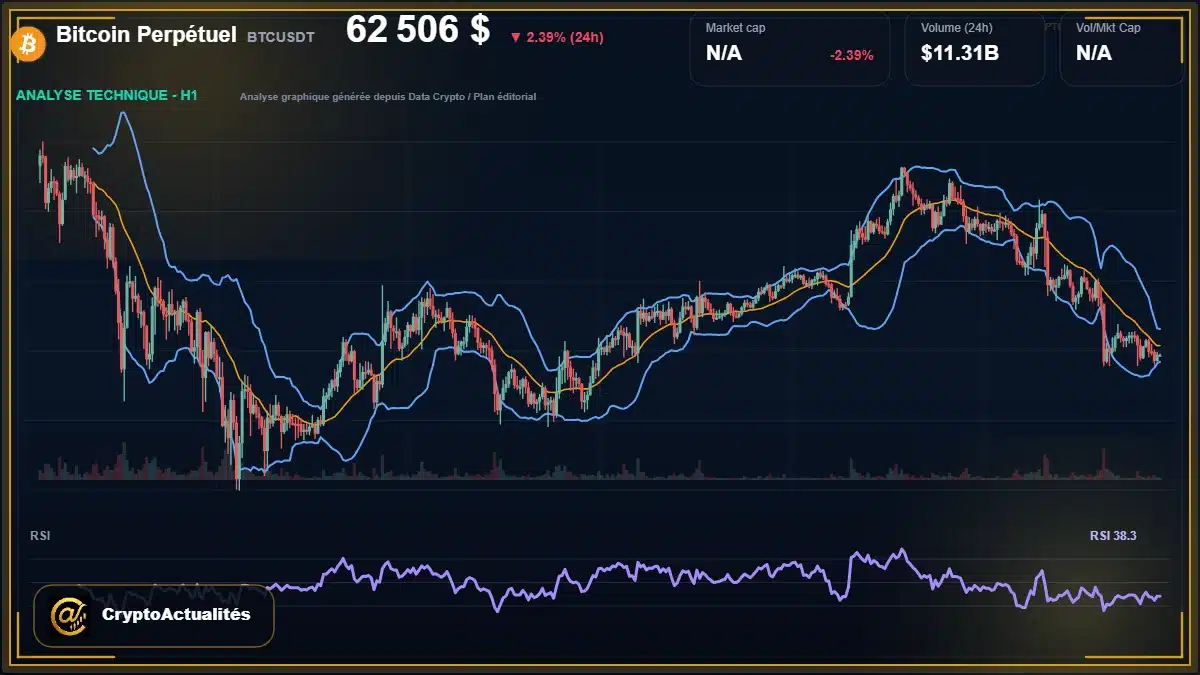The image size is (1200, 675).
Task: Click the Market cap card
Action: [x=790, y=49]
